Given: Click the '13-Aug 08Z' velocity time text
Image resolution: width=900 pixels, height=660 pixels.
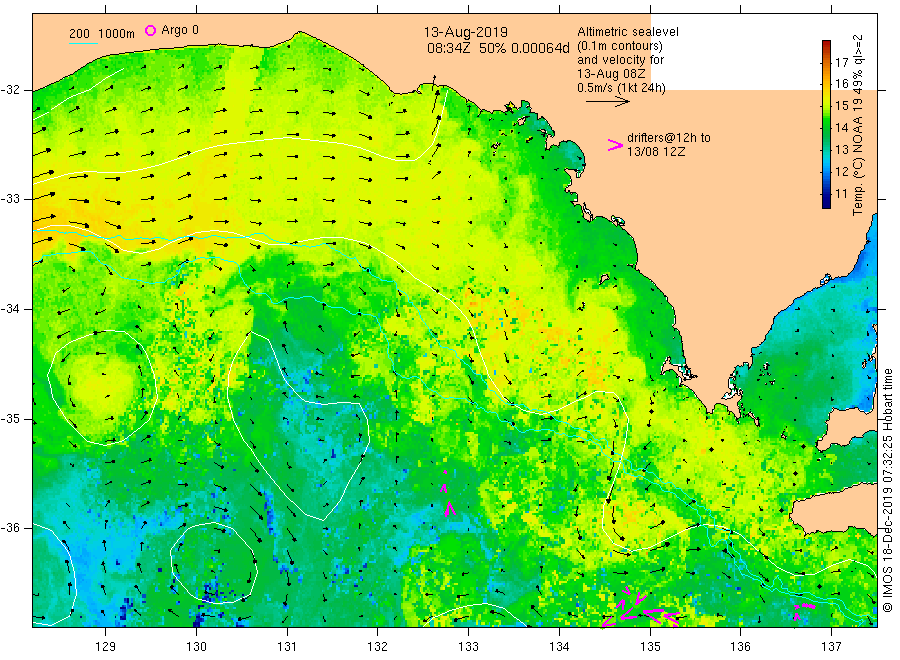Looking at the screenshot, I should pos(611,74).
